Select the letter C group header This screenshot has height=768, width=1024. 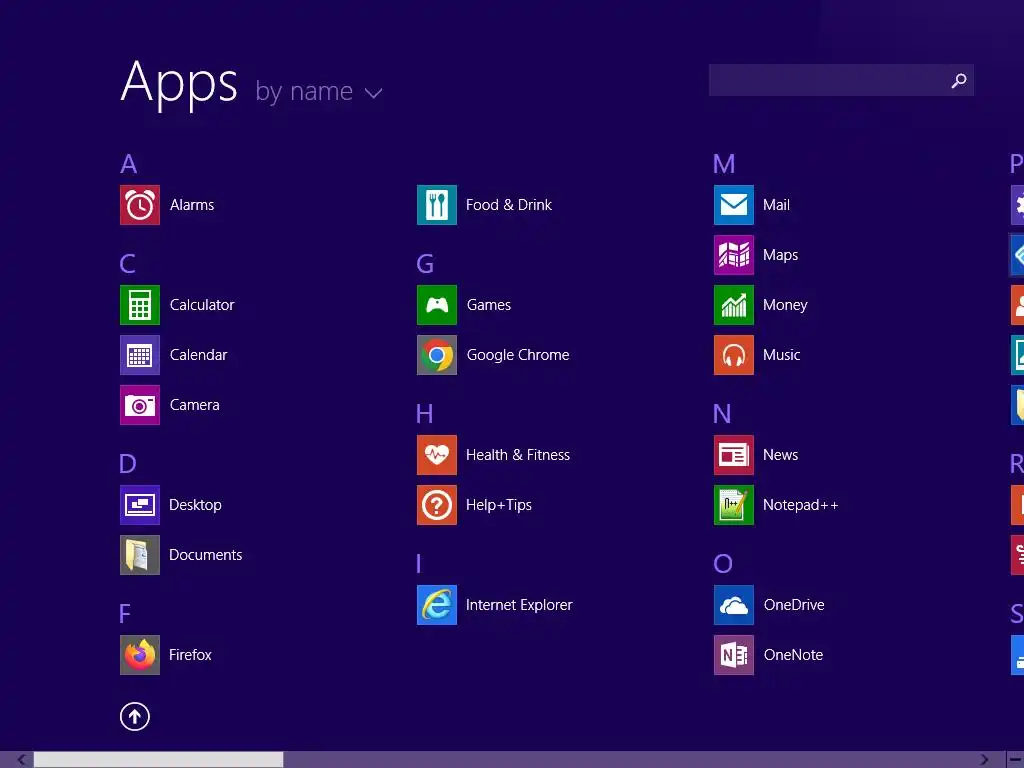click(128, 264)
